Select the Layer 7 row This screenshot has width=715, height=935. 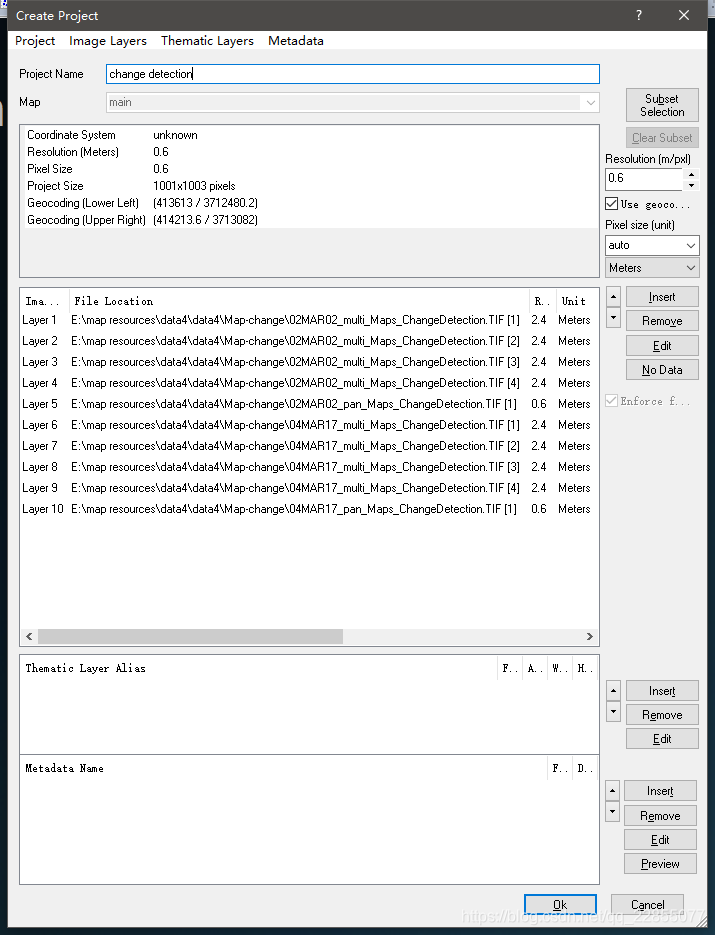(x=307, y=446)
